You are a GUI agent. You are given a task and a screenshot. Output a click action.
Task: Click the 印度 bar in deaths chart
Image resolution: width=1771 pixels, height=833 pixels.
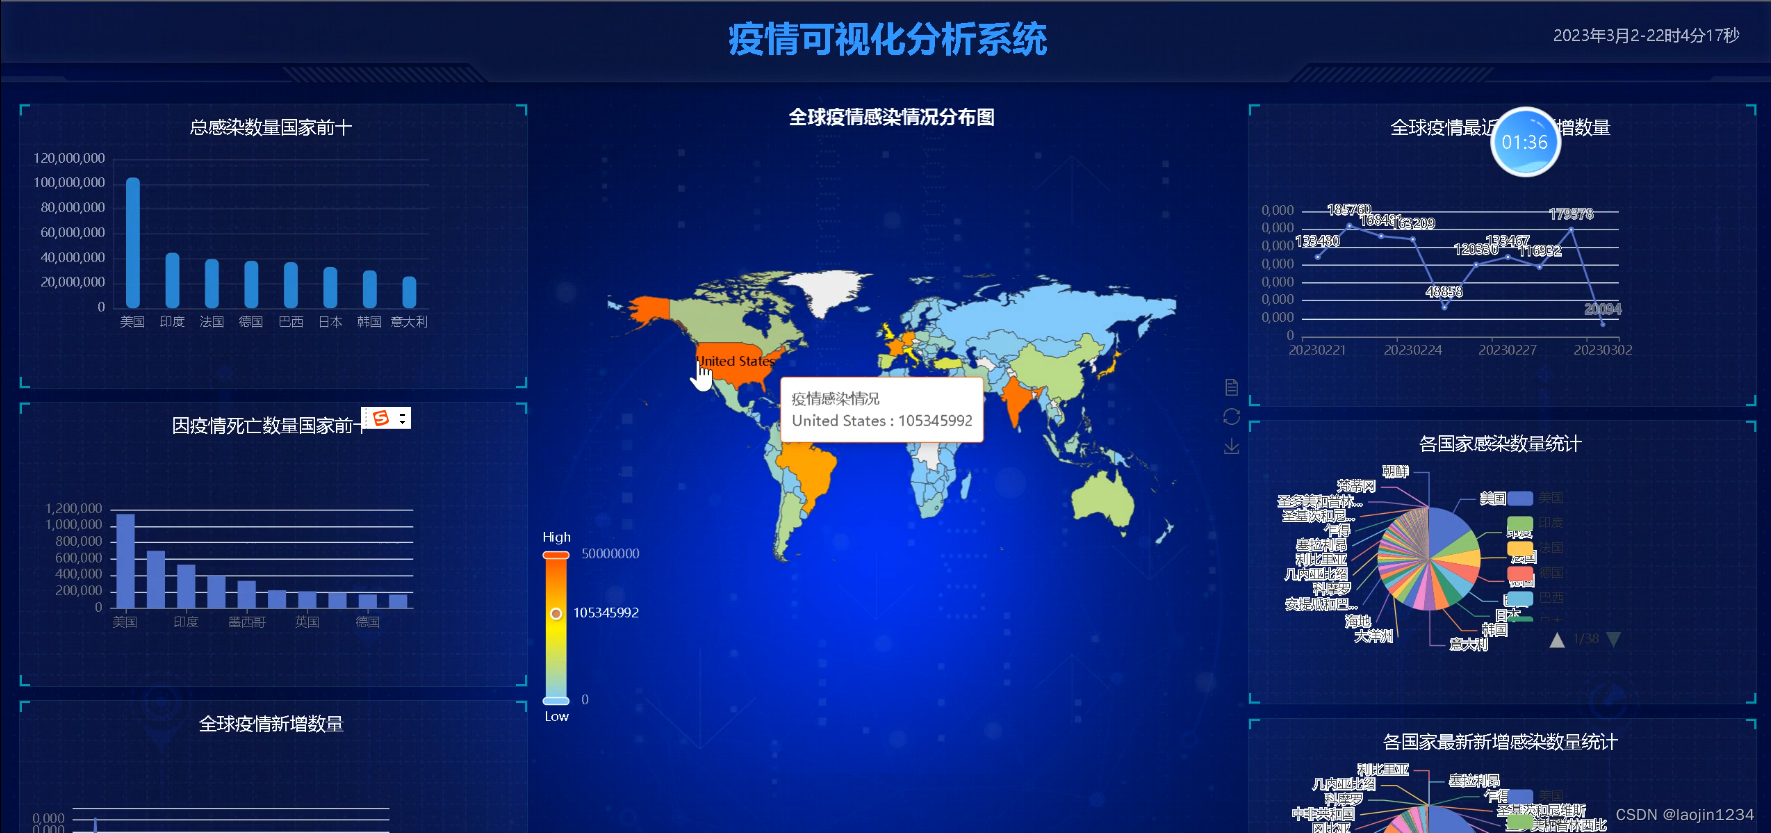[186, 586]
